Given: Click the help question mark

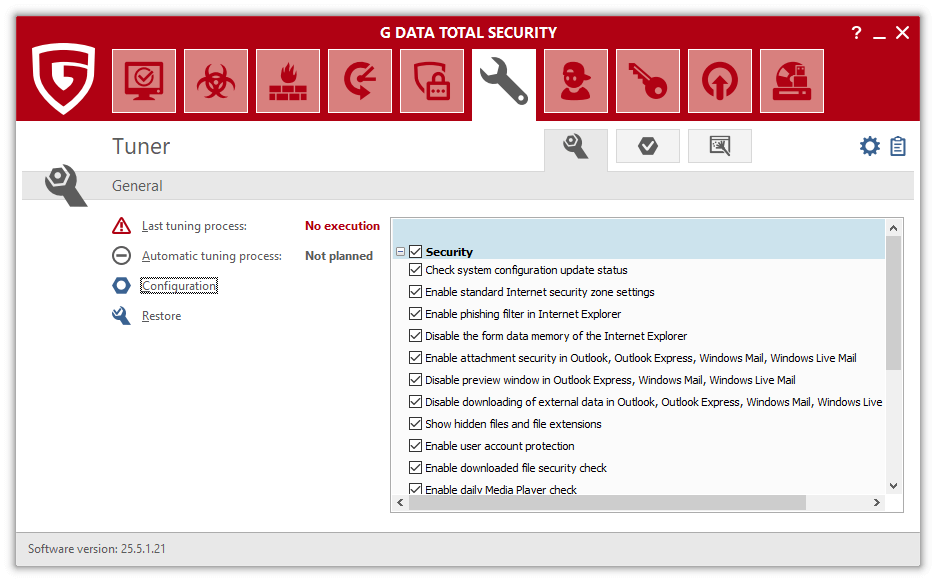Looking at the screenshot, I should point(857,33).
